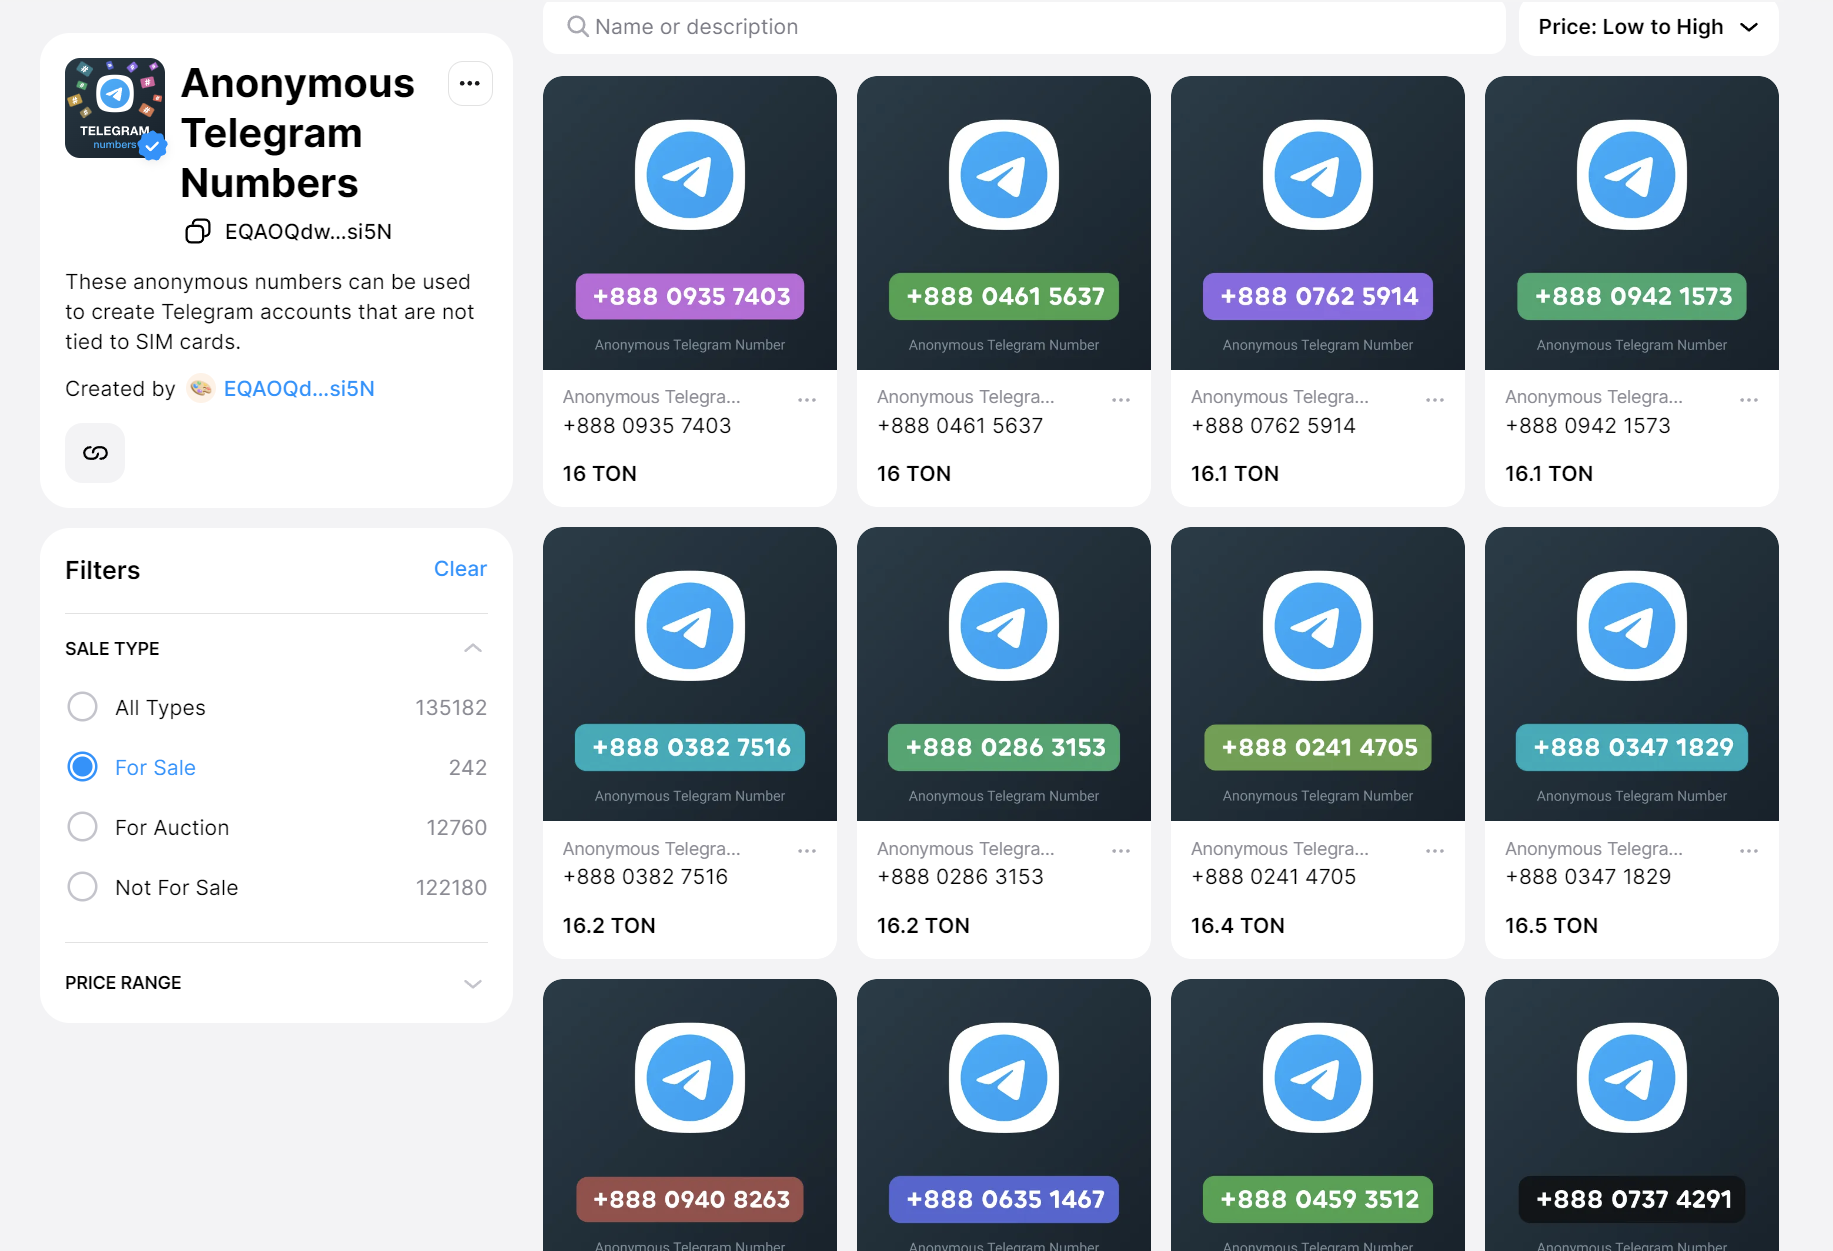Open more options for +888 0241 4705
Screen dimensions: 1833x1251
[x=1435, y=850]
